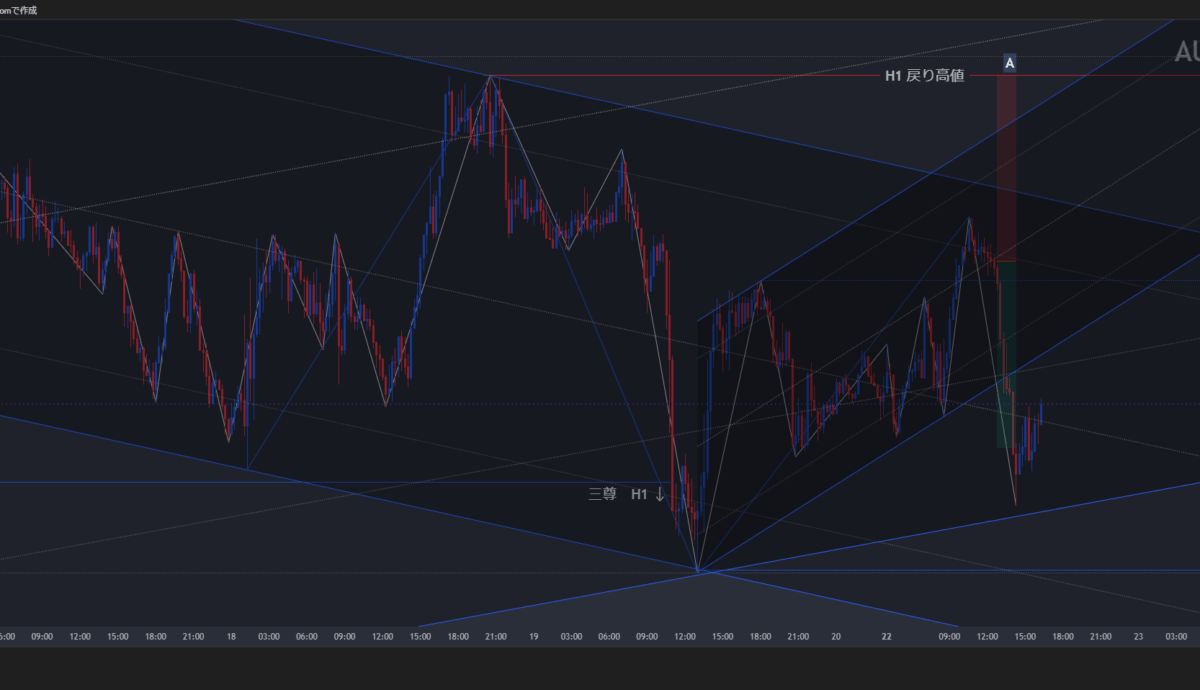
Task: Select the "三尊 H1" annotation text
Action: click(617, 494)
